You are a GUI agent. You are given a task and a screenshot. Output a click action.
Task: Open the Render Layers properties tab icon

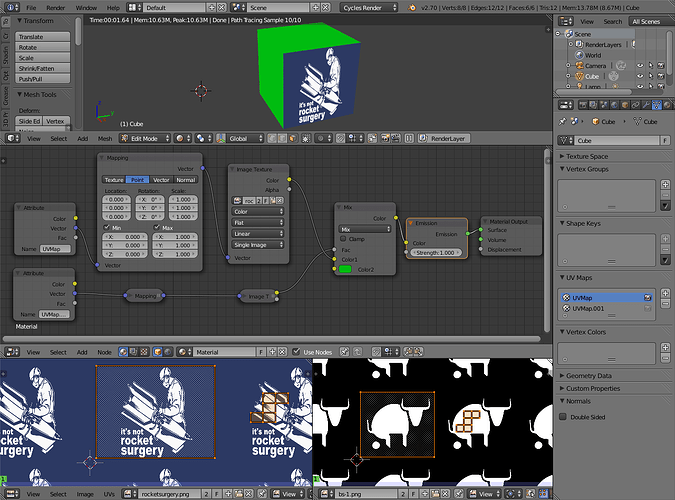point(593,105)
